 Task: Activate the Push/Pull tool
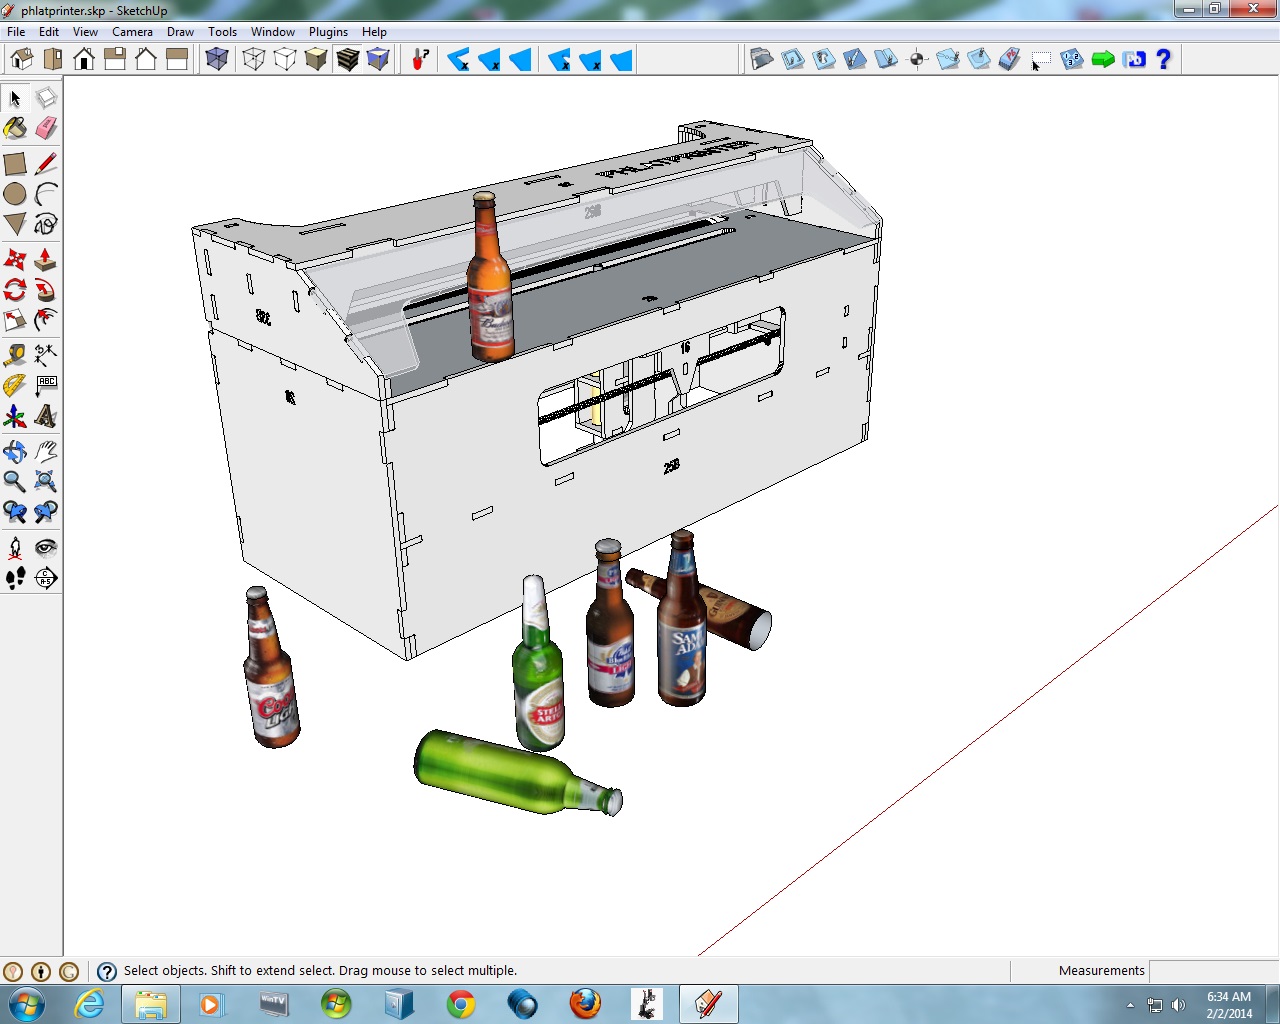[46, 260]
